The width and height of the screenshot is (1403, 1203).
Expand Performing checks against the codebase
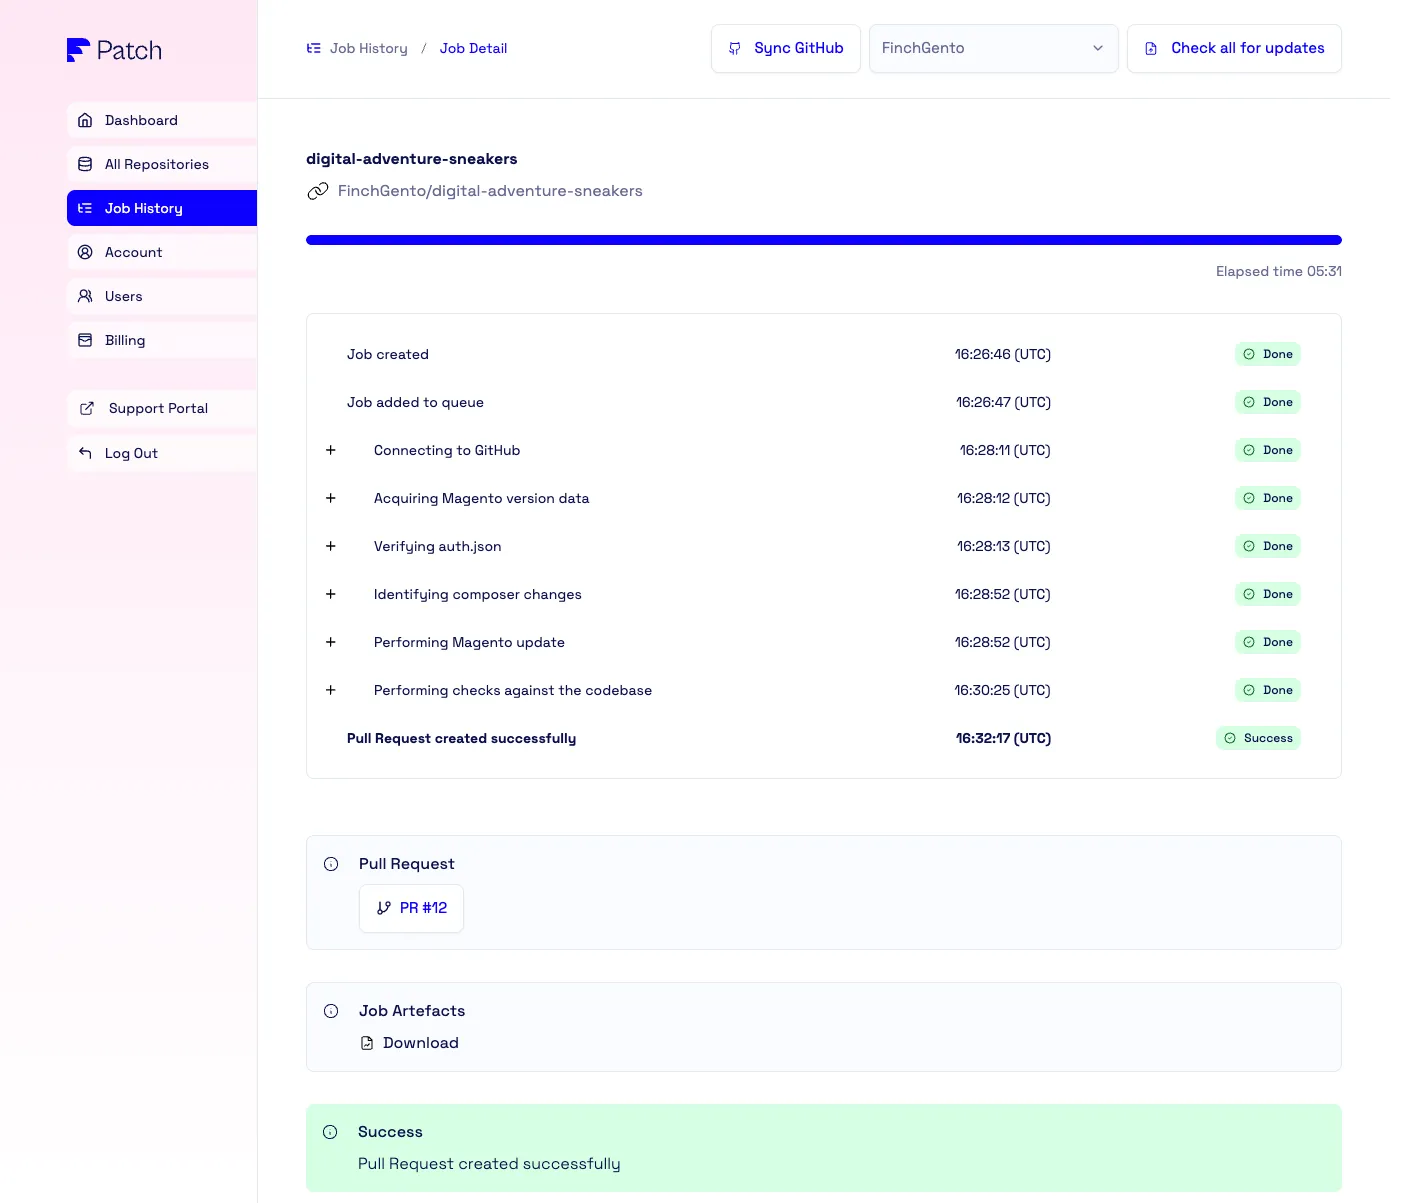pos(331,690)
